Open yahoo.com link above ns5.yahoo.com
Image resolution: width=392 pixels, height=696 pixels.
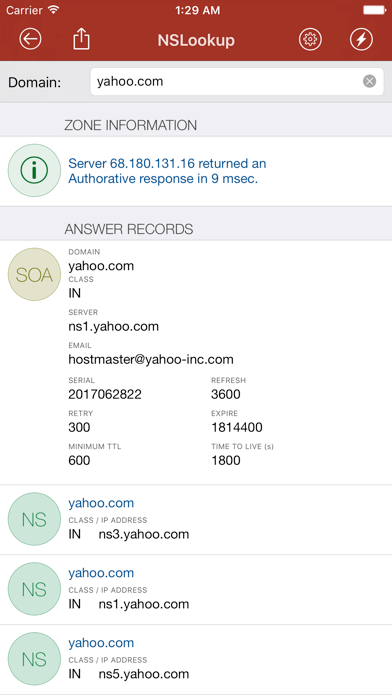[101, 643]
